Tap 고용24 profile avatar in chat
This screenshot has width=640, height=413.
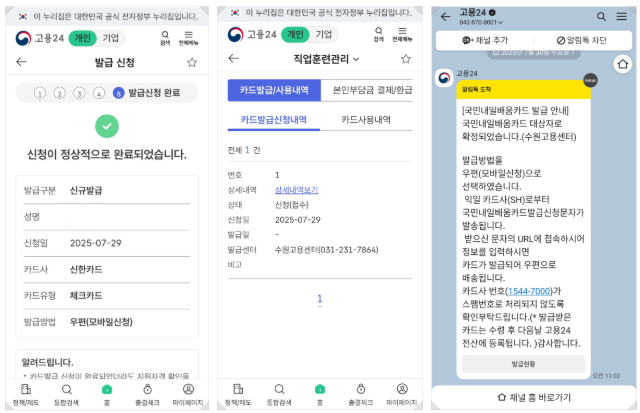click(444, 78)
